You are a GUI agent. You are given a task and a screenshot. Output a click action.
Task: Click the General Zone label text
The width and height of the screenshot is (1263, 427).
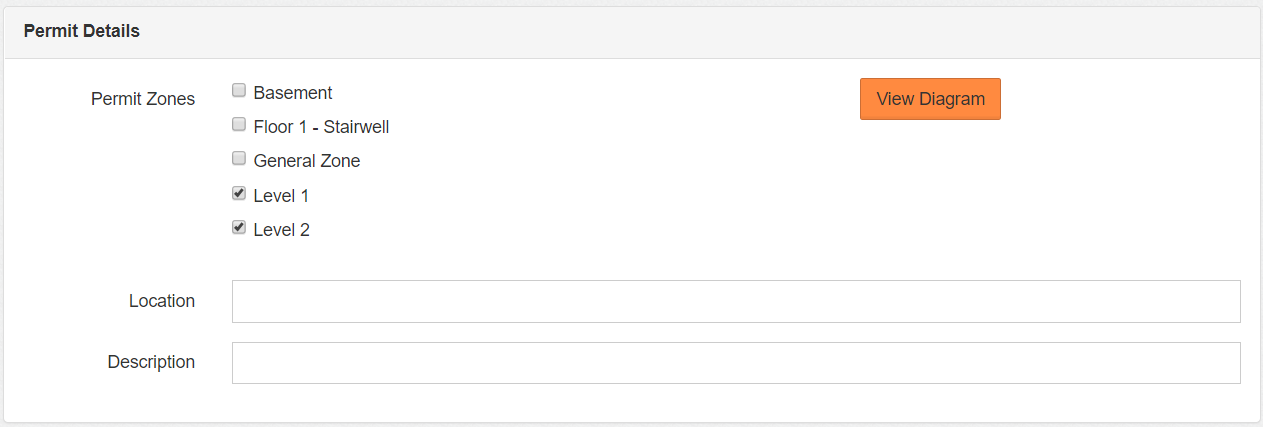coord(307,161)
